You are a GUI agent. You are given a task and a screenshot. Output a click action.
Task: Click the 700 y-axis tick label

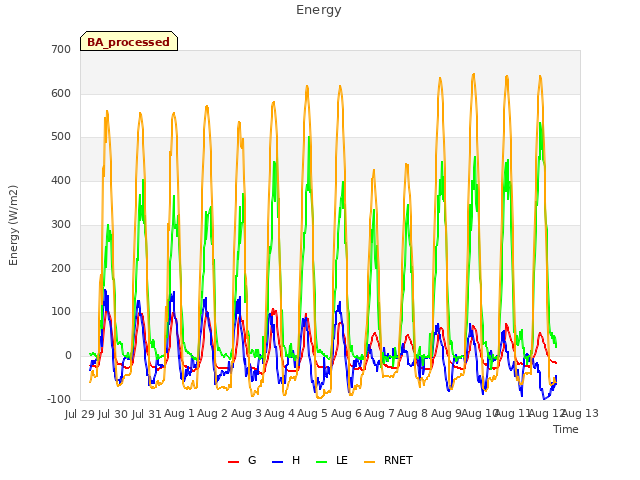(x=61, y=50)
